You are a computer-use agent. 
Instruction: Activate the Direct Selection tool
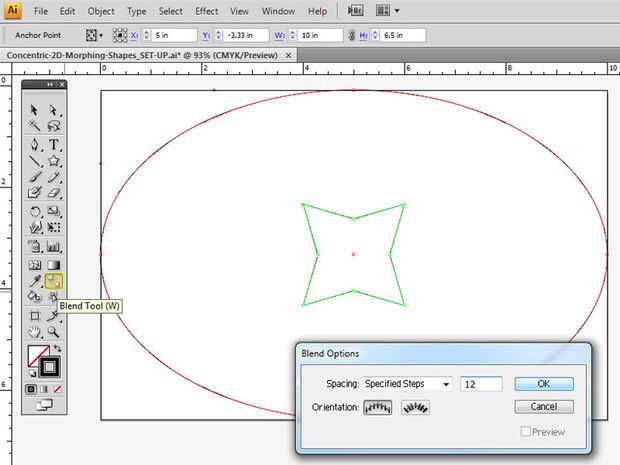pyautogui.click(x=53, y=111)
